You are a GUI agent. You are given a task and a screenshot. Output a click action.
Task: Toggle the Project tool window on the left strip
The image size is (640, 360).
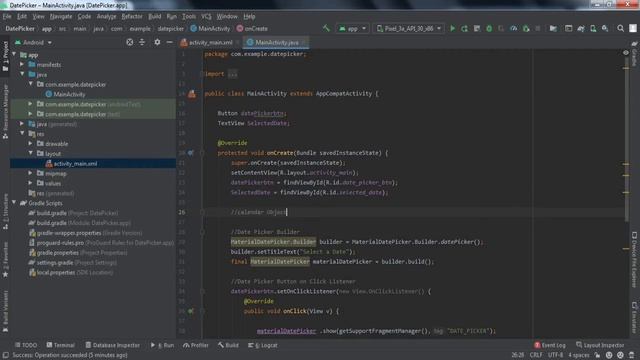click(5, 56)
